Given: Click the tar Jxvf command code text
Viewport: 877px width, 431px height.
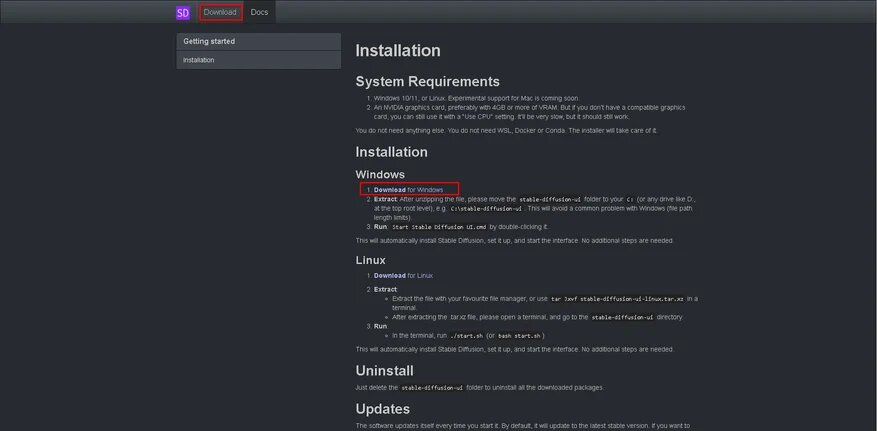Looking at the screenshot, I should 617,299.
